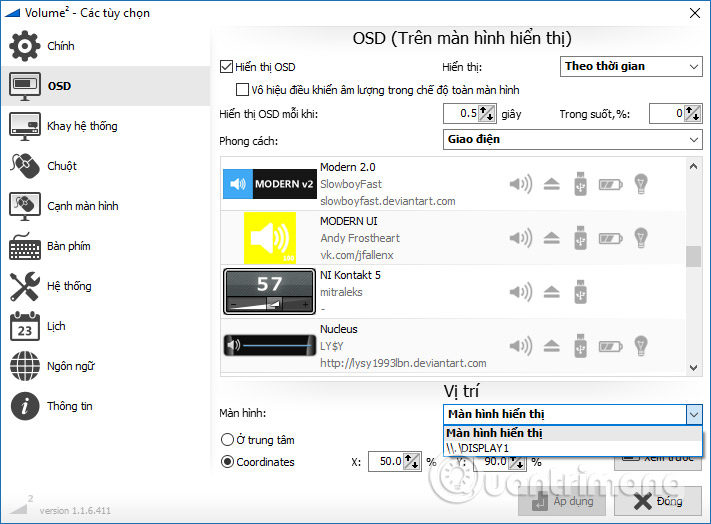The height and width of the screenshot is (524, 711).
Task: Open Cạnh màn hình screen edges icon
Action: (24, 206)
